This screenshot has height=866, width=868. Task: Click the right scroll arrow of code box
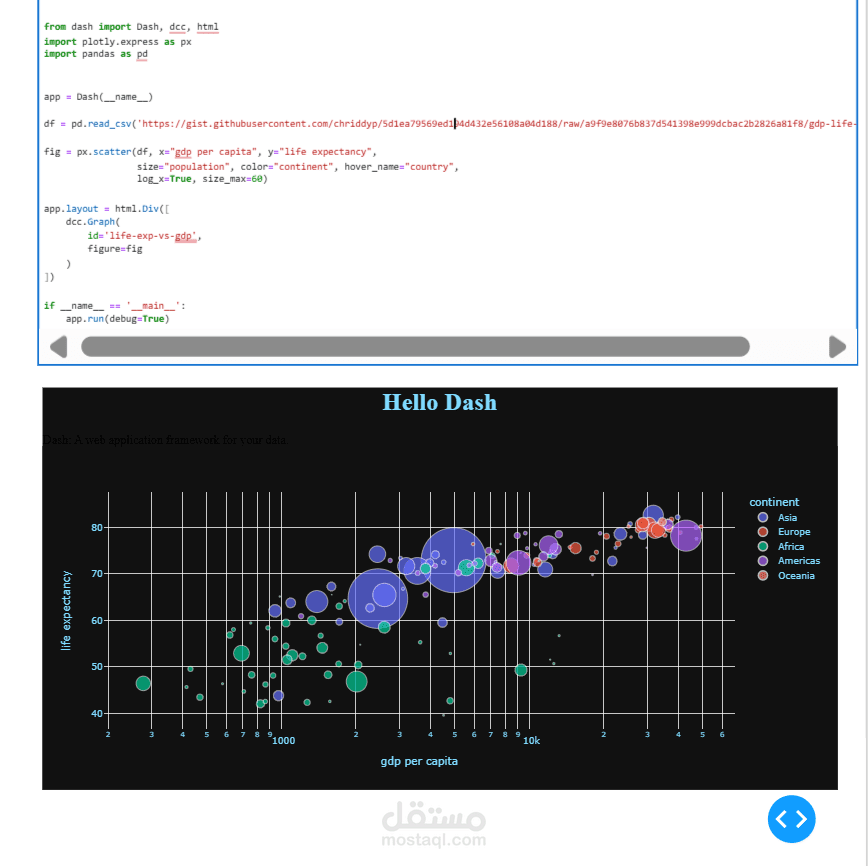pyautogui.click(x=837, y=347)
